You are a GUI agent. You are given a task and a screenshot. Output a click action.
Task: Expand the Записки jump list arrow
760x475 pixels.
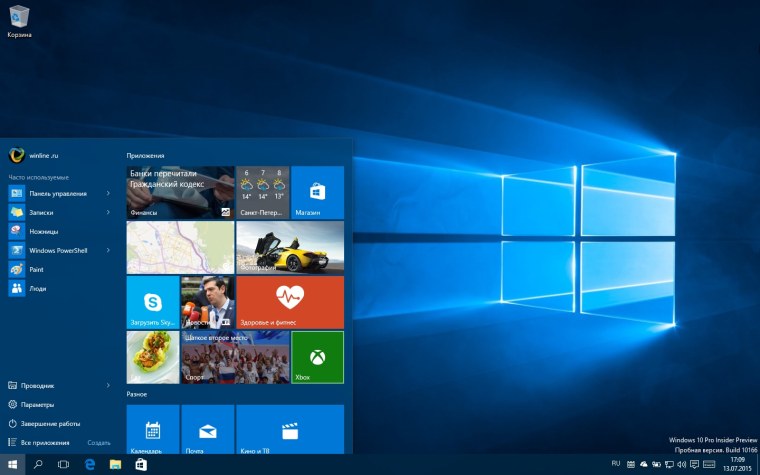(x=108, y=212)
